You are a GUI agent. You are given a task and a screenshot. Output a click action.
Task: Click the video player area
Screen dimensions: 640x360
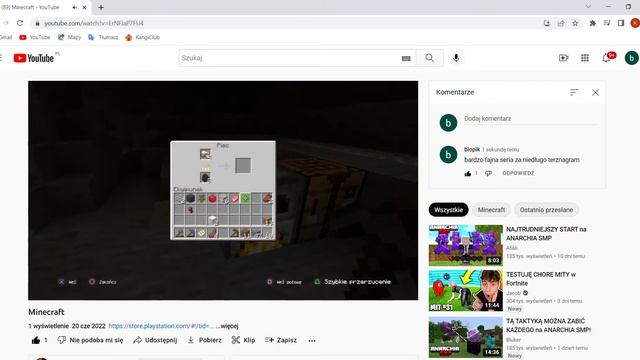click(223, 190)
